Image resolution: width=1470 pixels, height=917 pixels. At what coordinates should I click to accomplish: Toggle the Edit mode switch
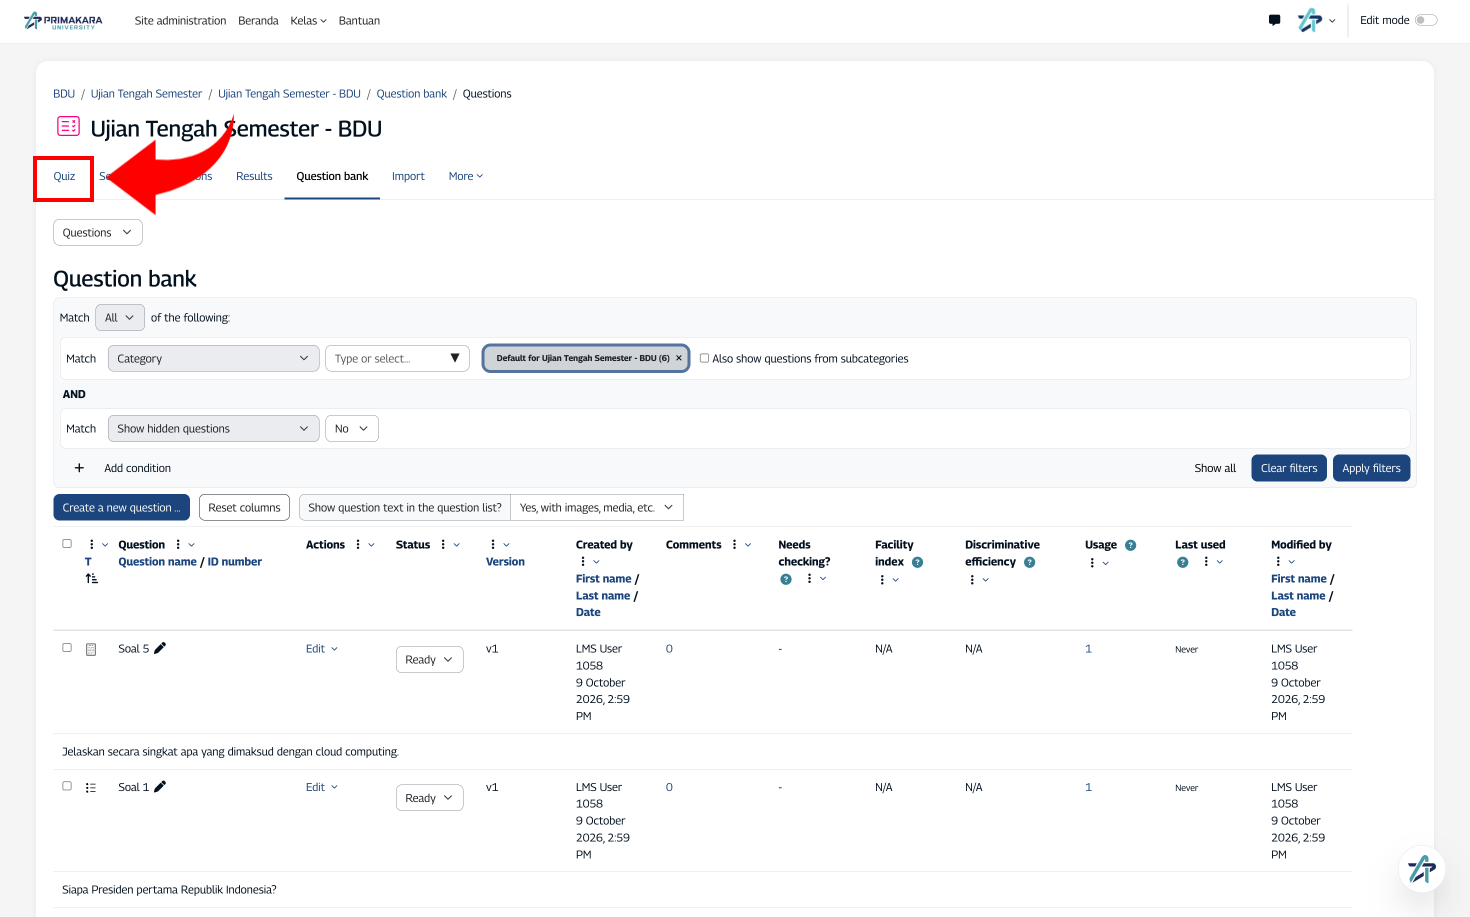click(x=1426, y=20)
